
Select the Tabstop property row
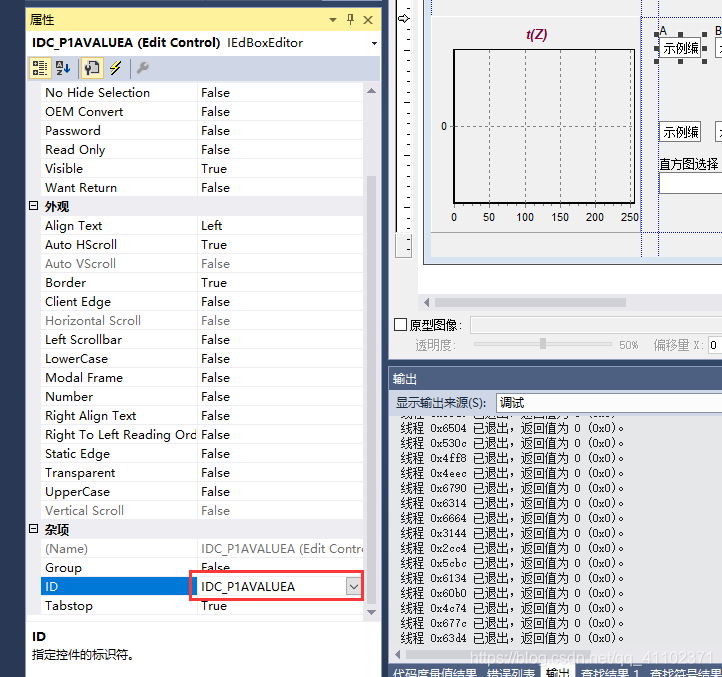(202, 606)
